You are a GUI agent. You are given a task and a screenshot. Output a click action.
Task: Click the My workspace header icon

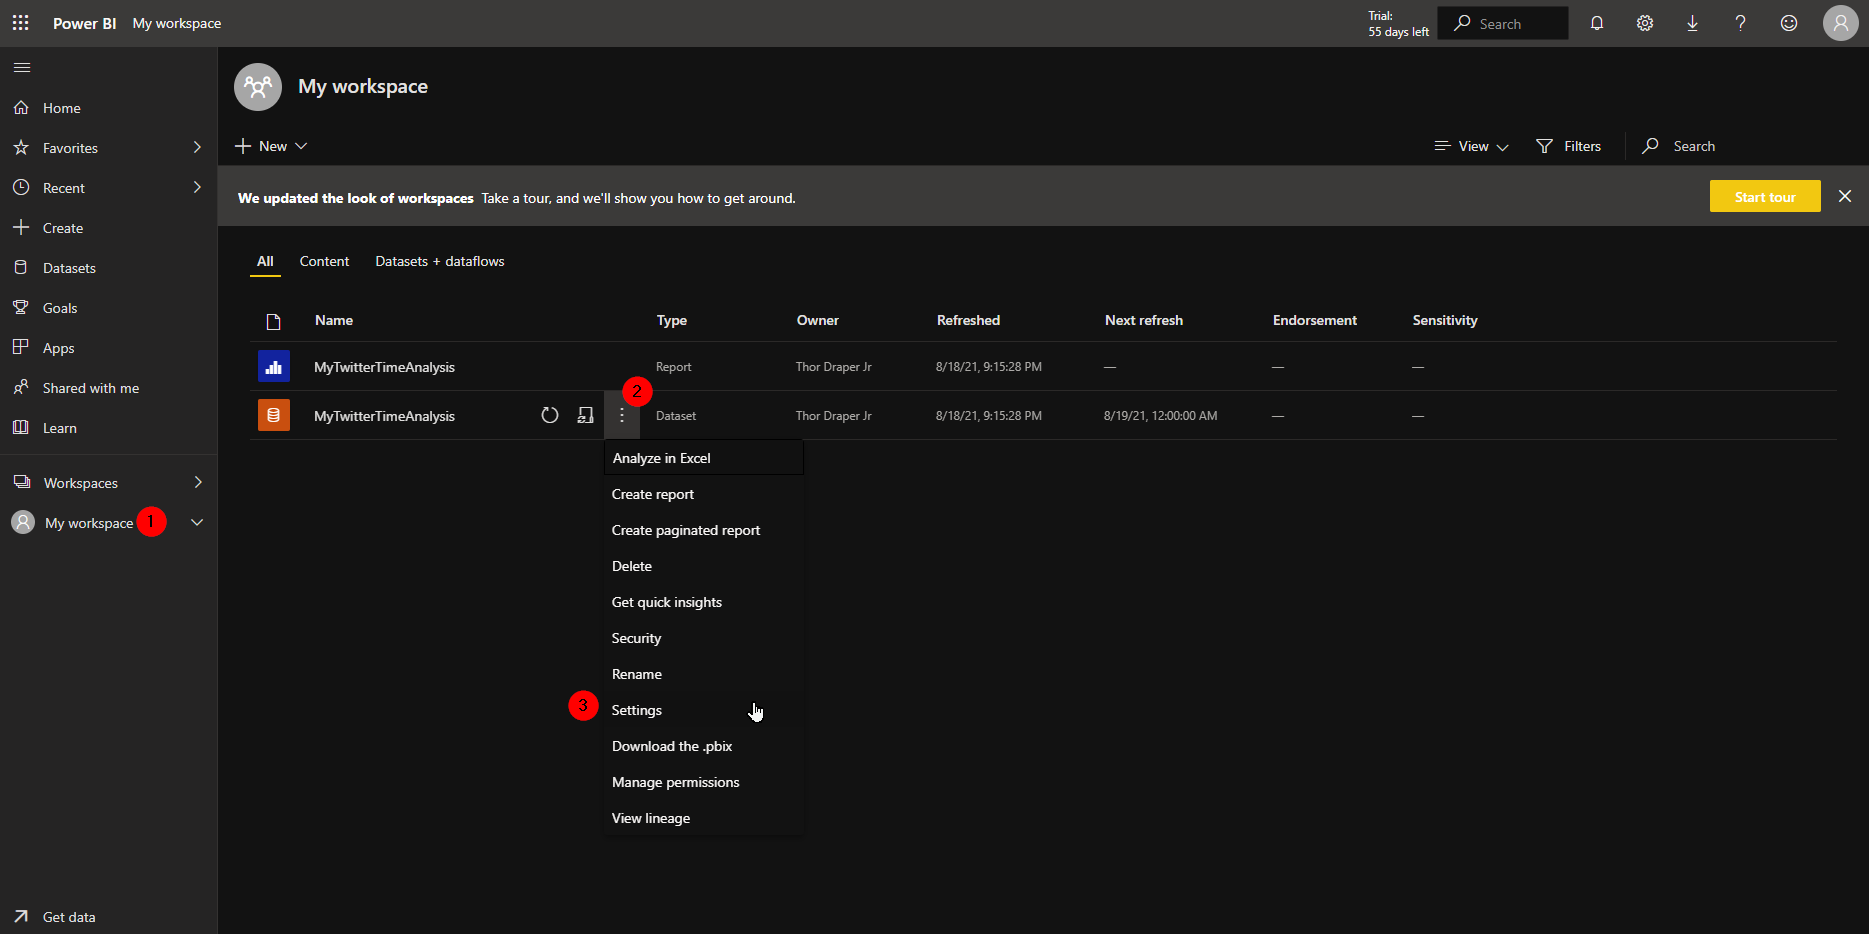tap(258, 87)
